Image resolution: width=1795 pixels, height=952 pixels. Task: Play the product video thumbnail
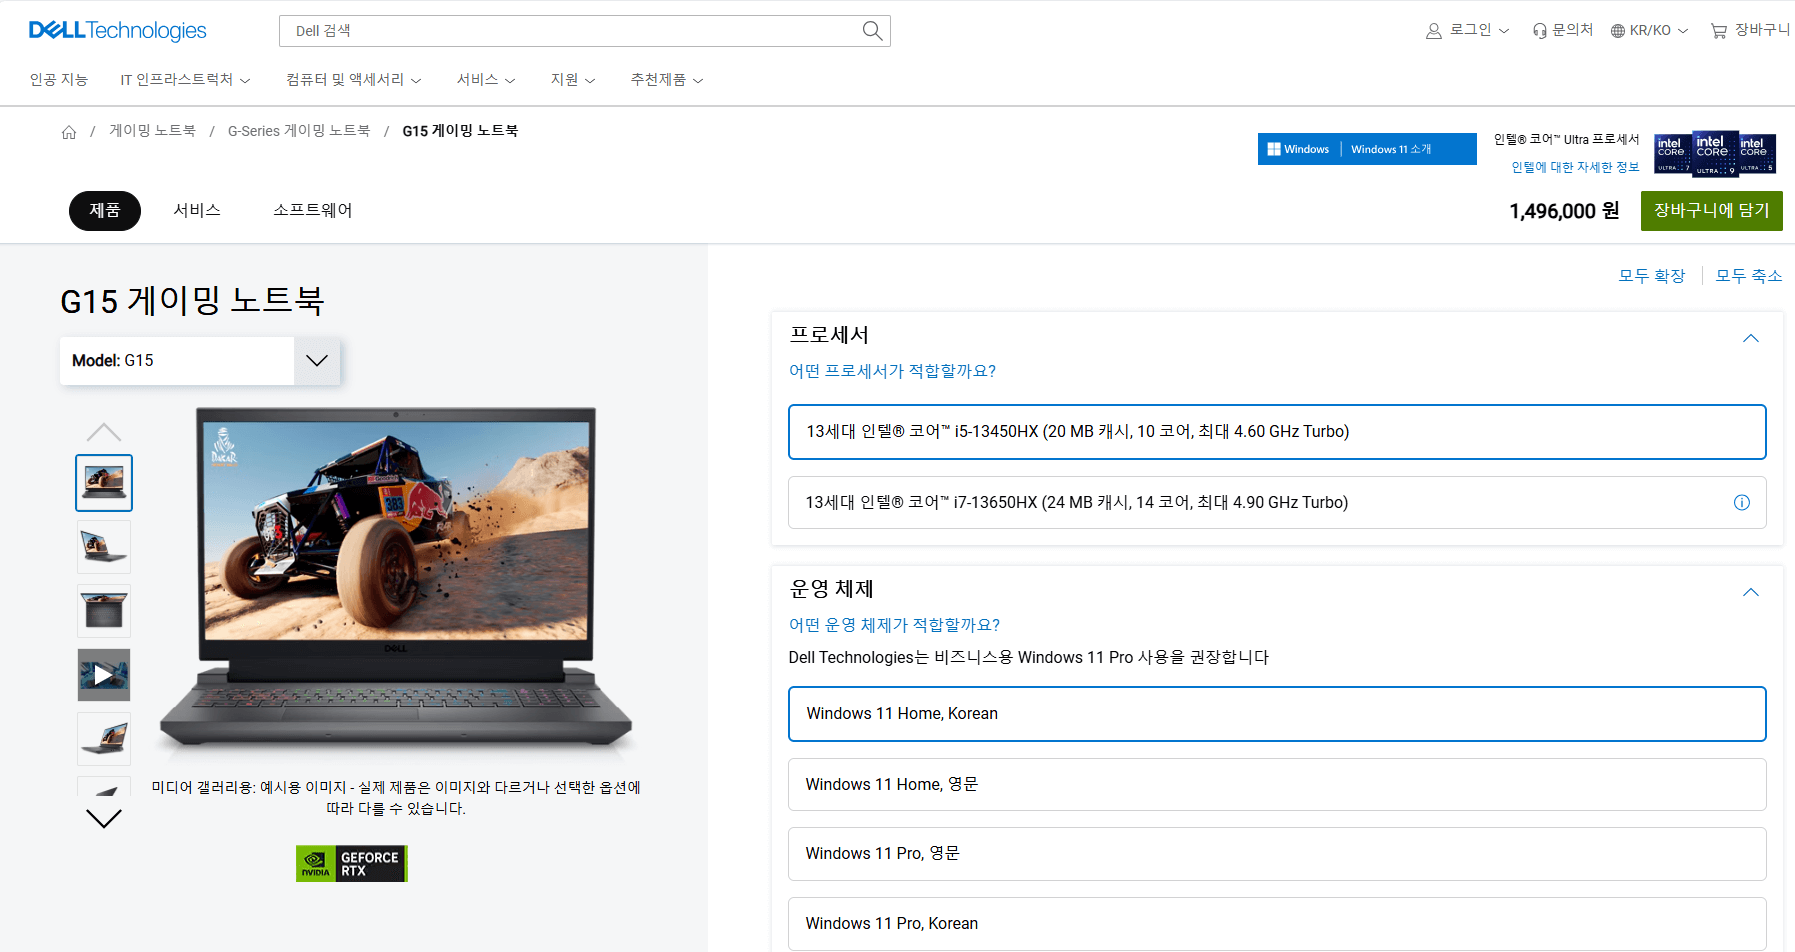click(103, 674)
